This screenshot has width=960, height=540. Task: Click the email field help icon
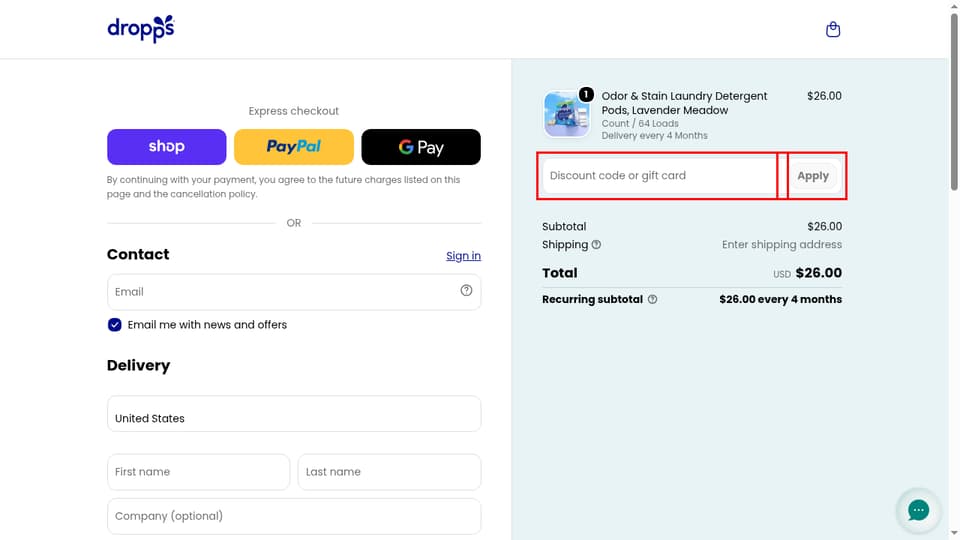point(466,291)
